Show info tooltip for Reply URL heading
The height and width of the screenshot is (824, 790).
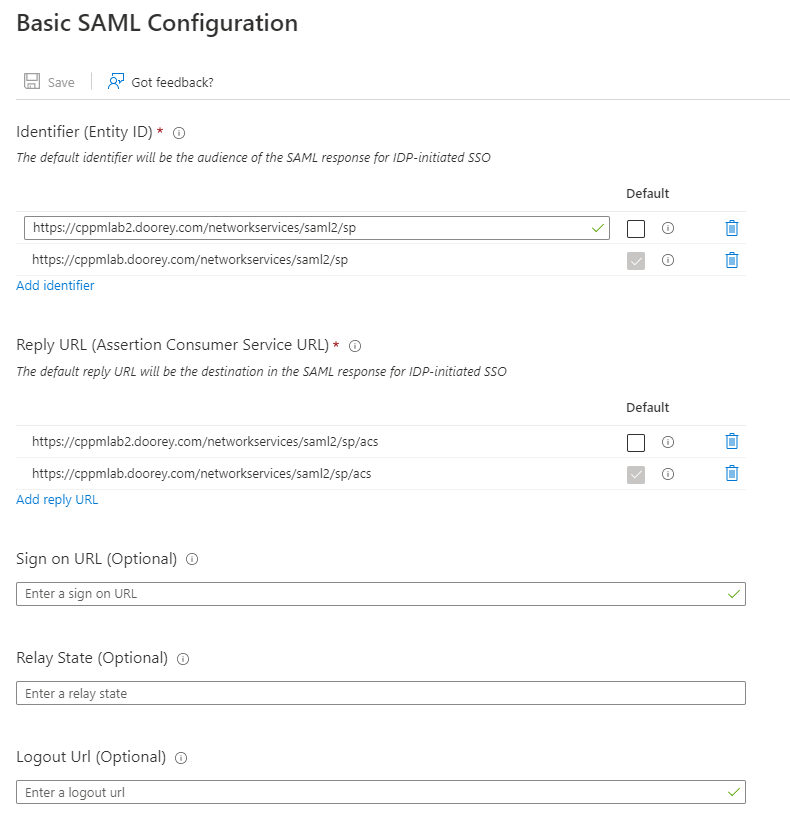355,346
